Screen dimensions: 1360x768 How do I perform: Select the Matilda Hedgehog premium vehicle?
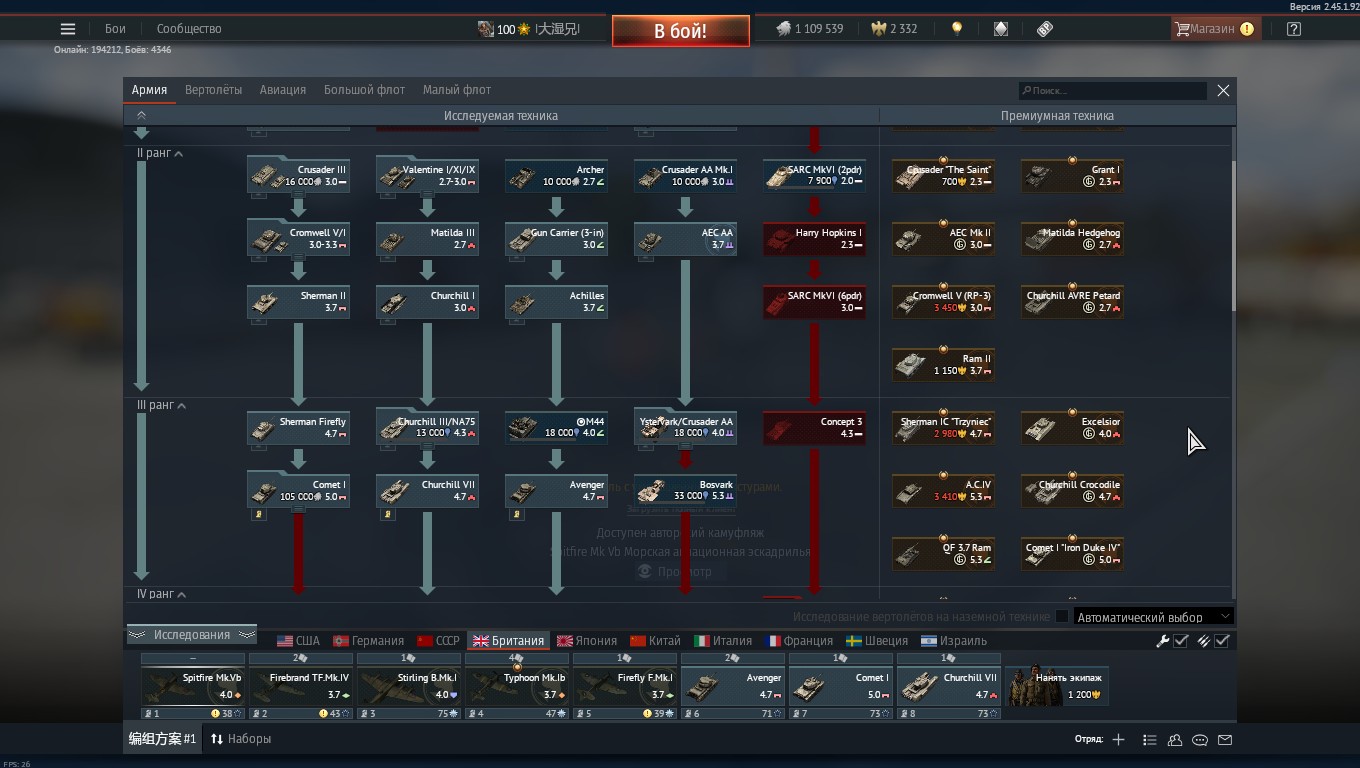[1072, 239]
